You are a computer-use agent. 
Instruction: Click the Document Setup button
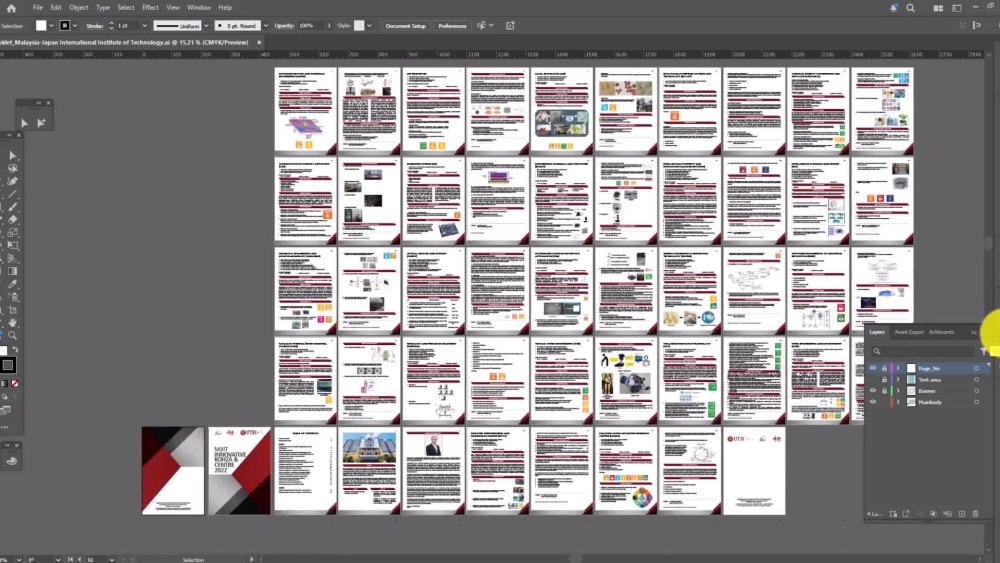point(406,26)
